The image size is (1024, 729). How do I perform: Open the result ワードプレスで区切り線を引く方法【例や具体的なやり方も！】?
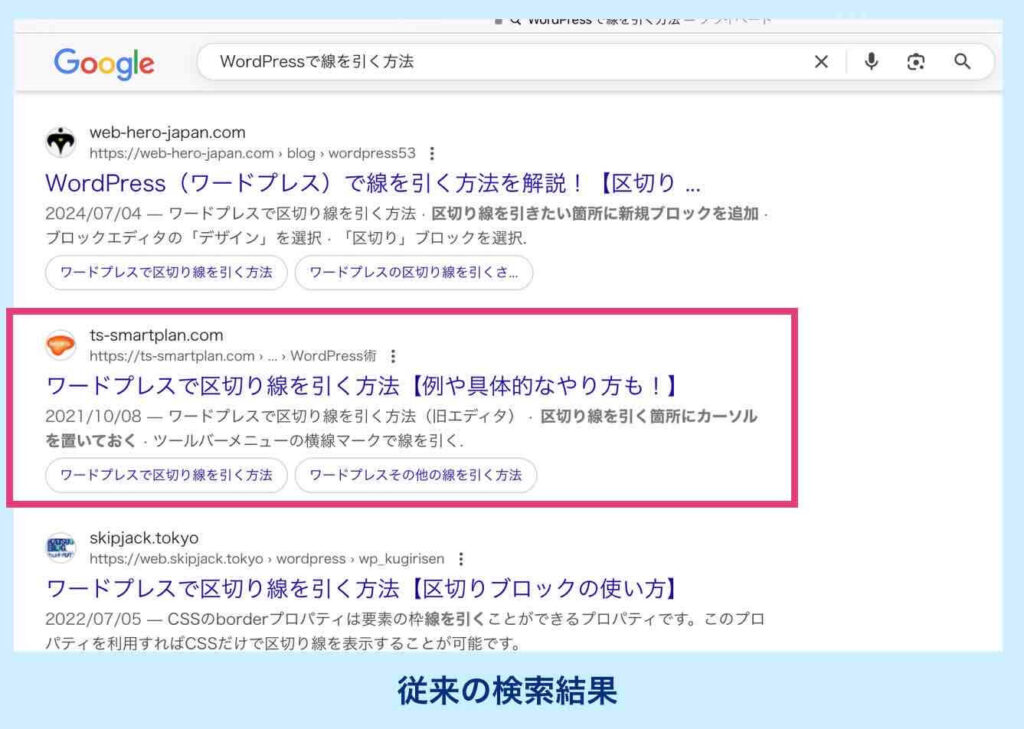[x=362, y=386]
